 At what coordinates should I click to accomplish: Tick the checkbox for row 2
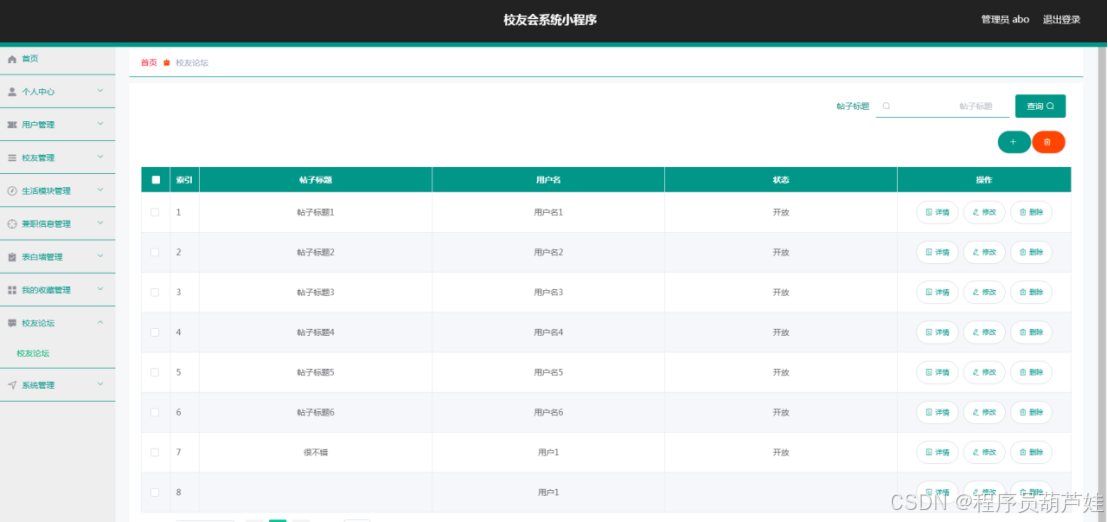155,252
